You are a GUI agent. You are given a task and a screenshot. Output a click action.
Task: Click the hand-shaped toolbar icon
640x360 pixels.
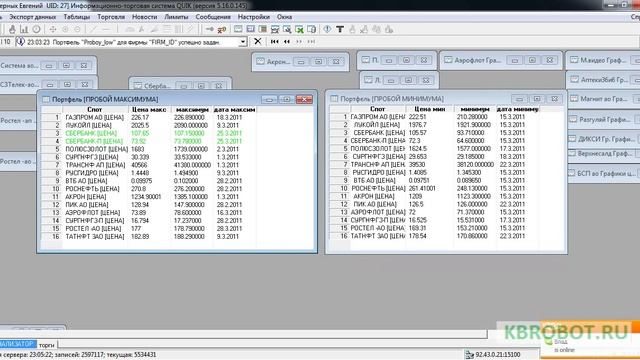pyautogui.click(x=12, y=29)
